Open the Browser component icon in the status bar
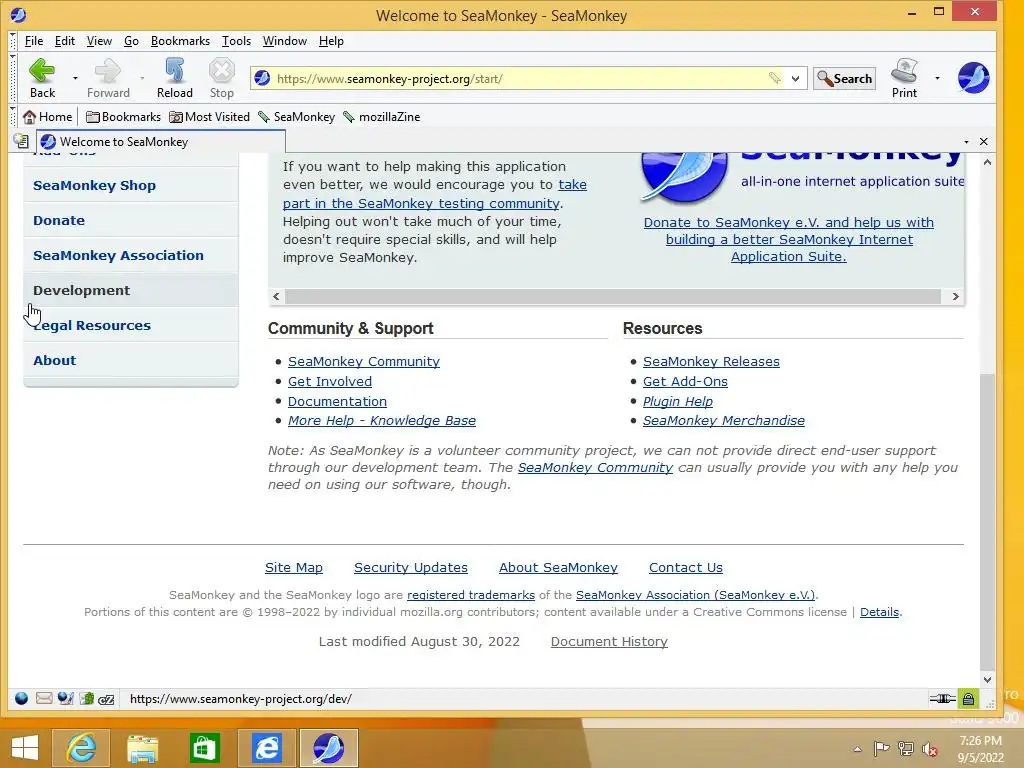This screenshot has width=1024, height=768. (22, 699)
